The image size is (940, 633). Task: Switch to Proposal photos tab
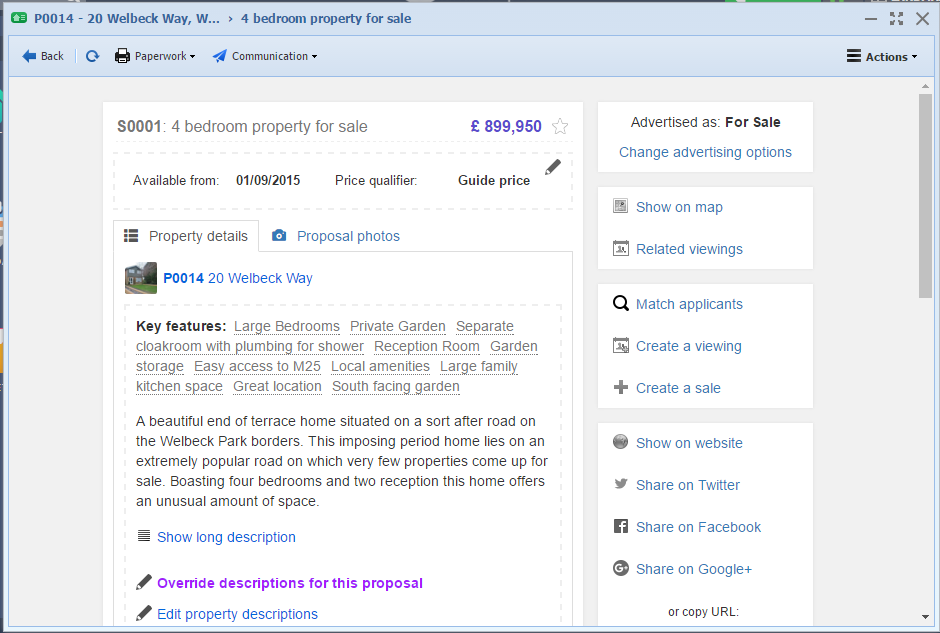click(336, 236)
